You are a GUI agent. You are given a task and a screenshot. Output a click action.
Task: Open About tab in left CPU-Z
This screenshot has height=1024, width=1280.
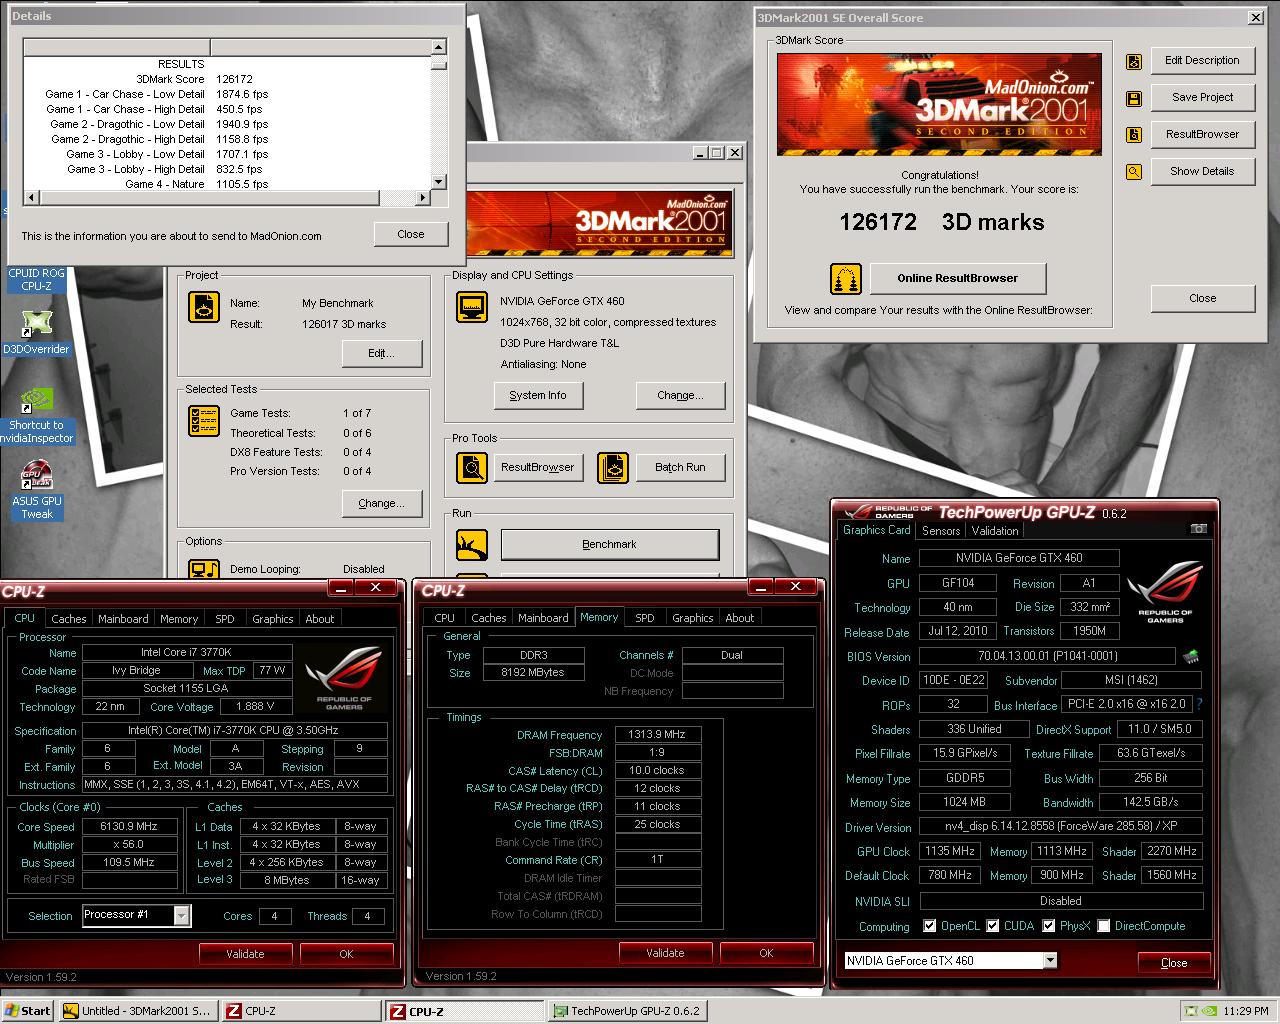(320, 619)
